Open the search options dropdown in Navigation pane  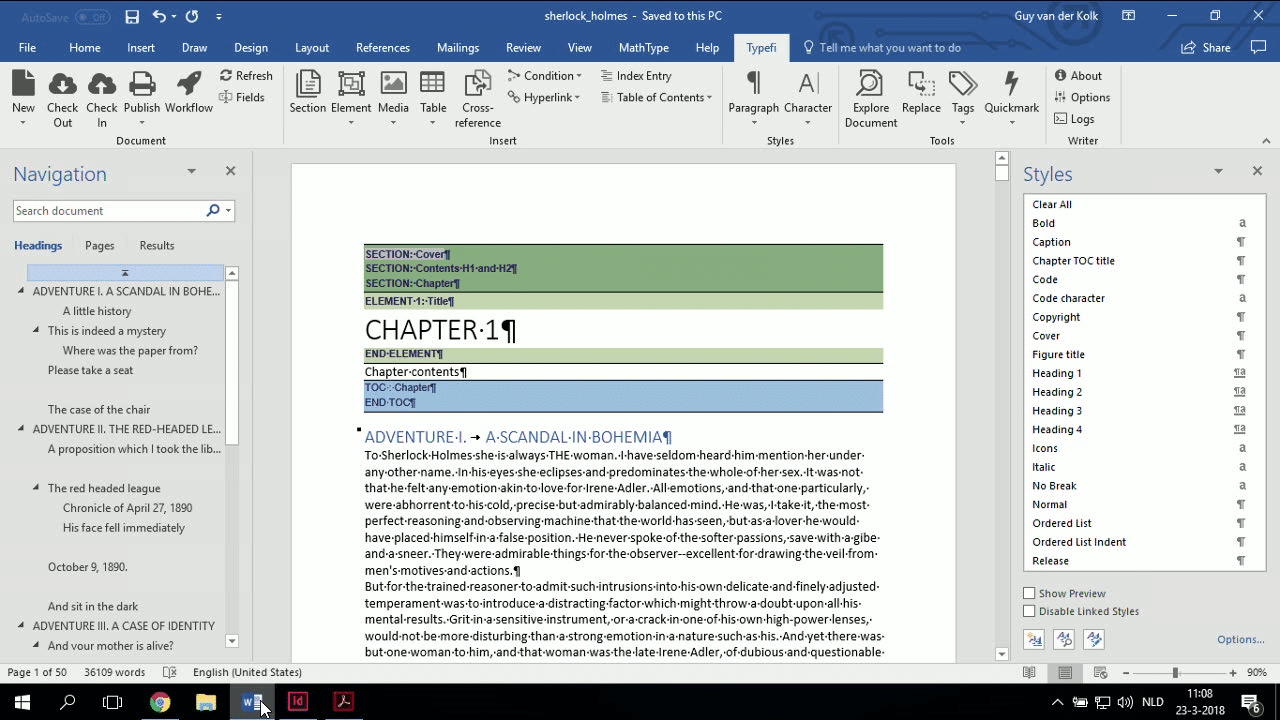pos(229,211)
